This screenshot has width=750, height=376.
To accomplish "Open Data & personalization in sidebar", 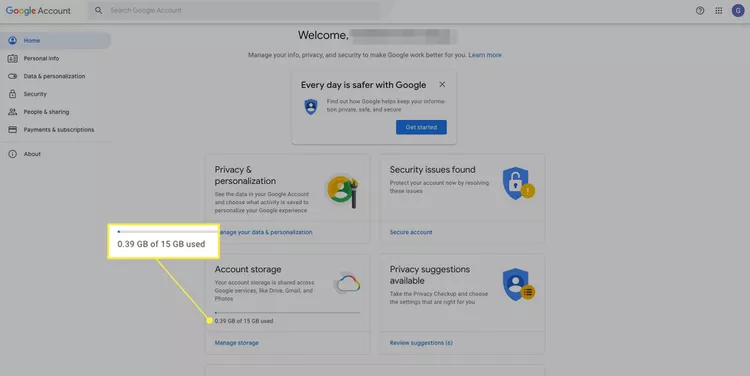I will [55, 76].
